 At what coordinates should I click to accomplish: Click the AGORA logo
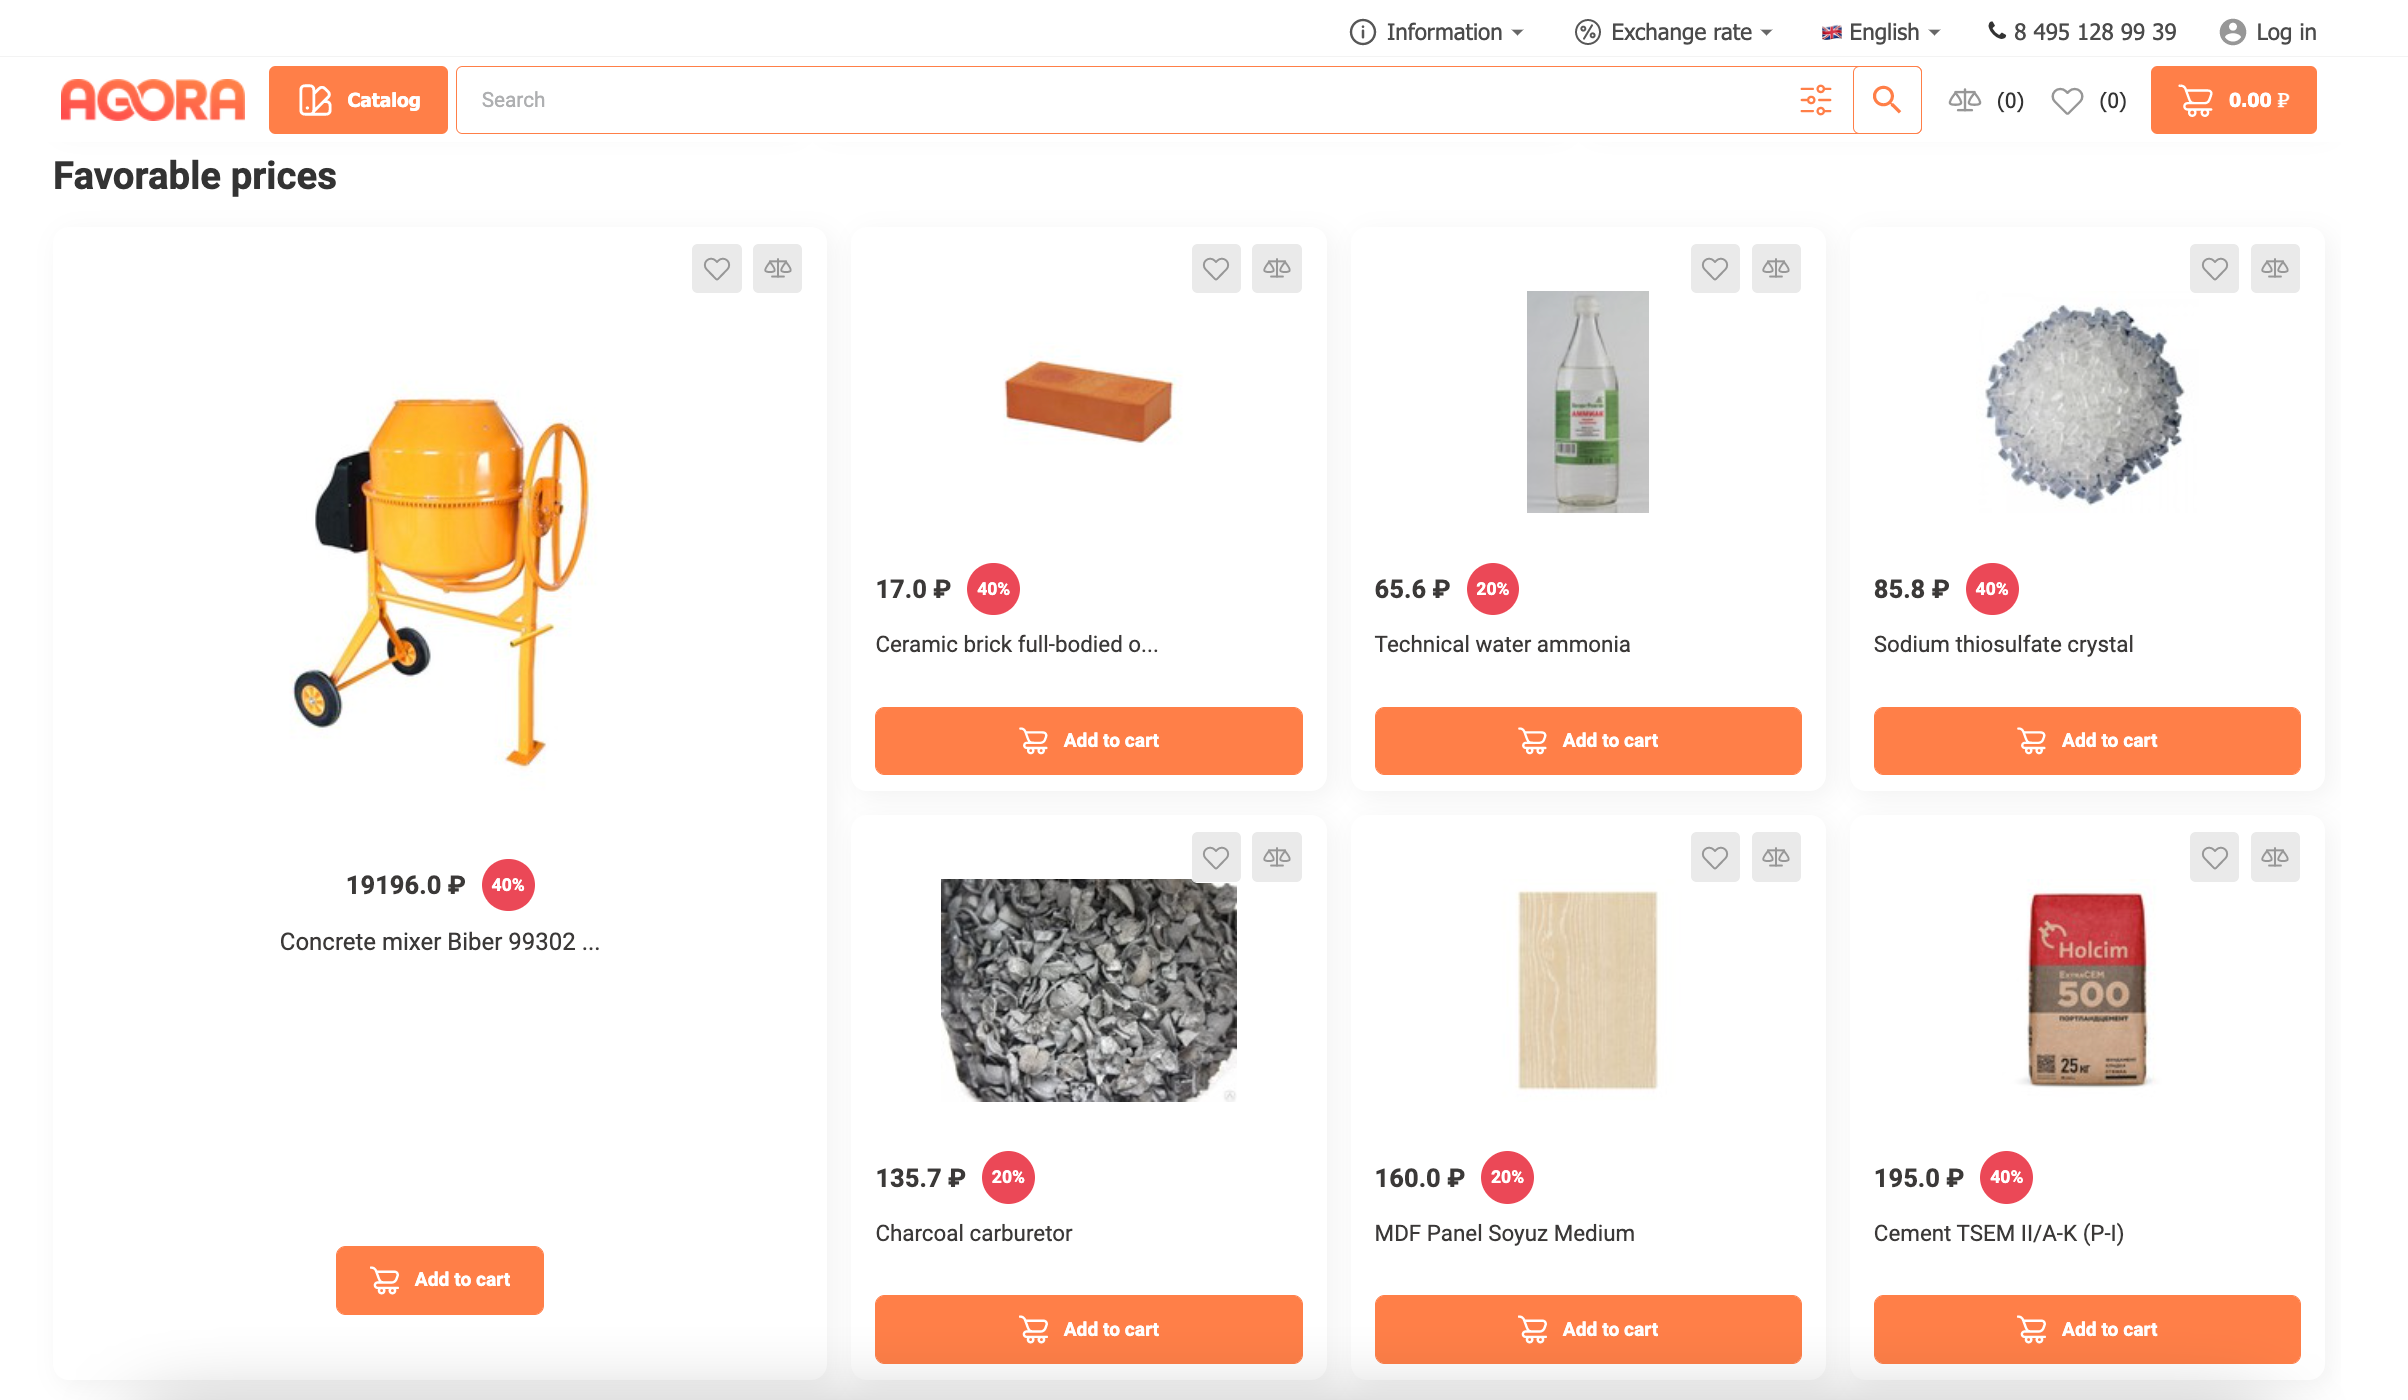(152, 100)
